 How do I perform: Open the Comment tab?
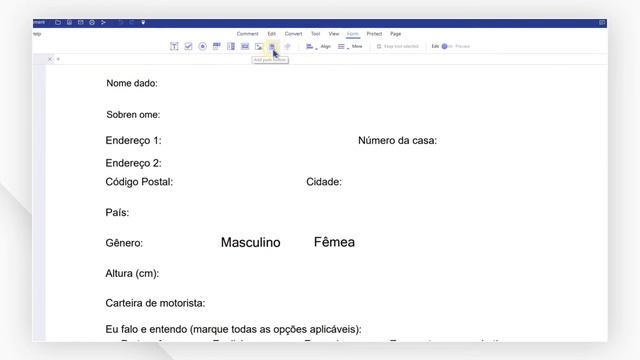coord(247,34)
